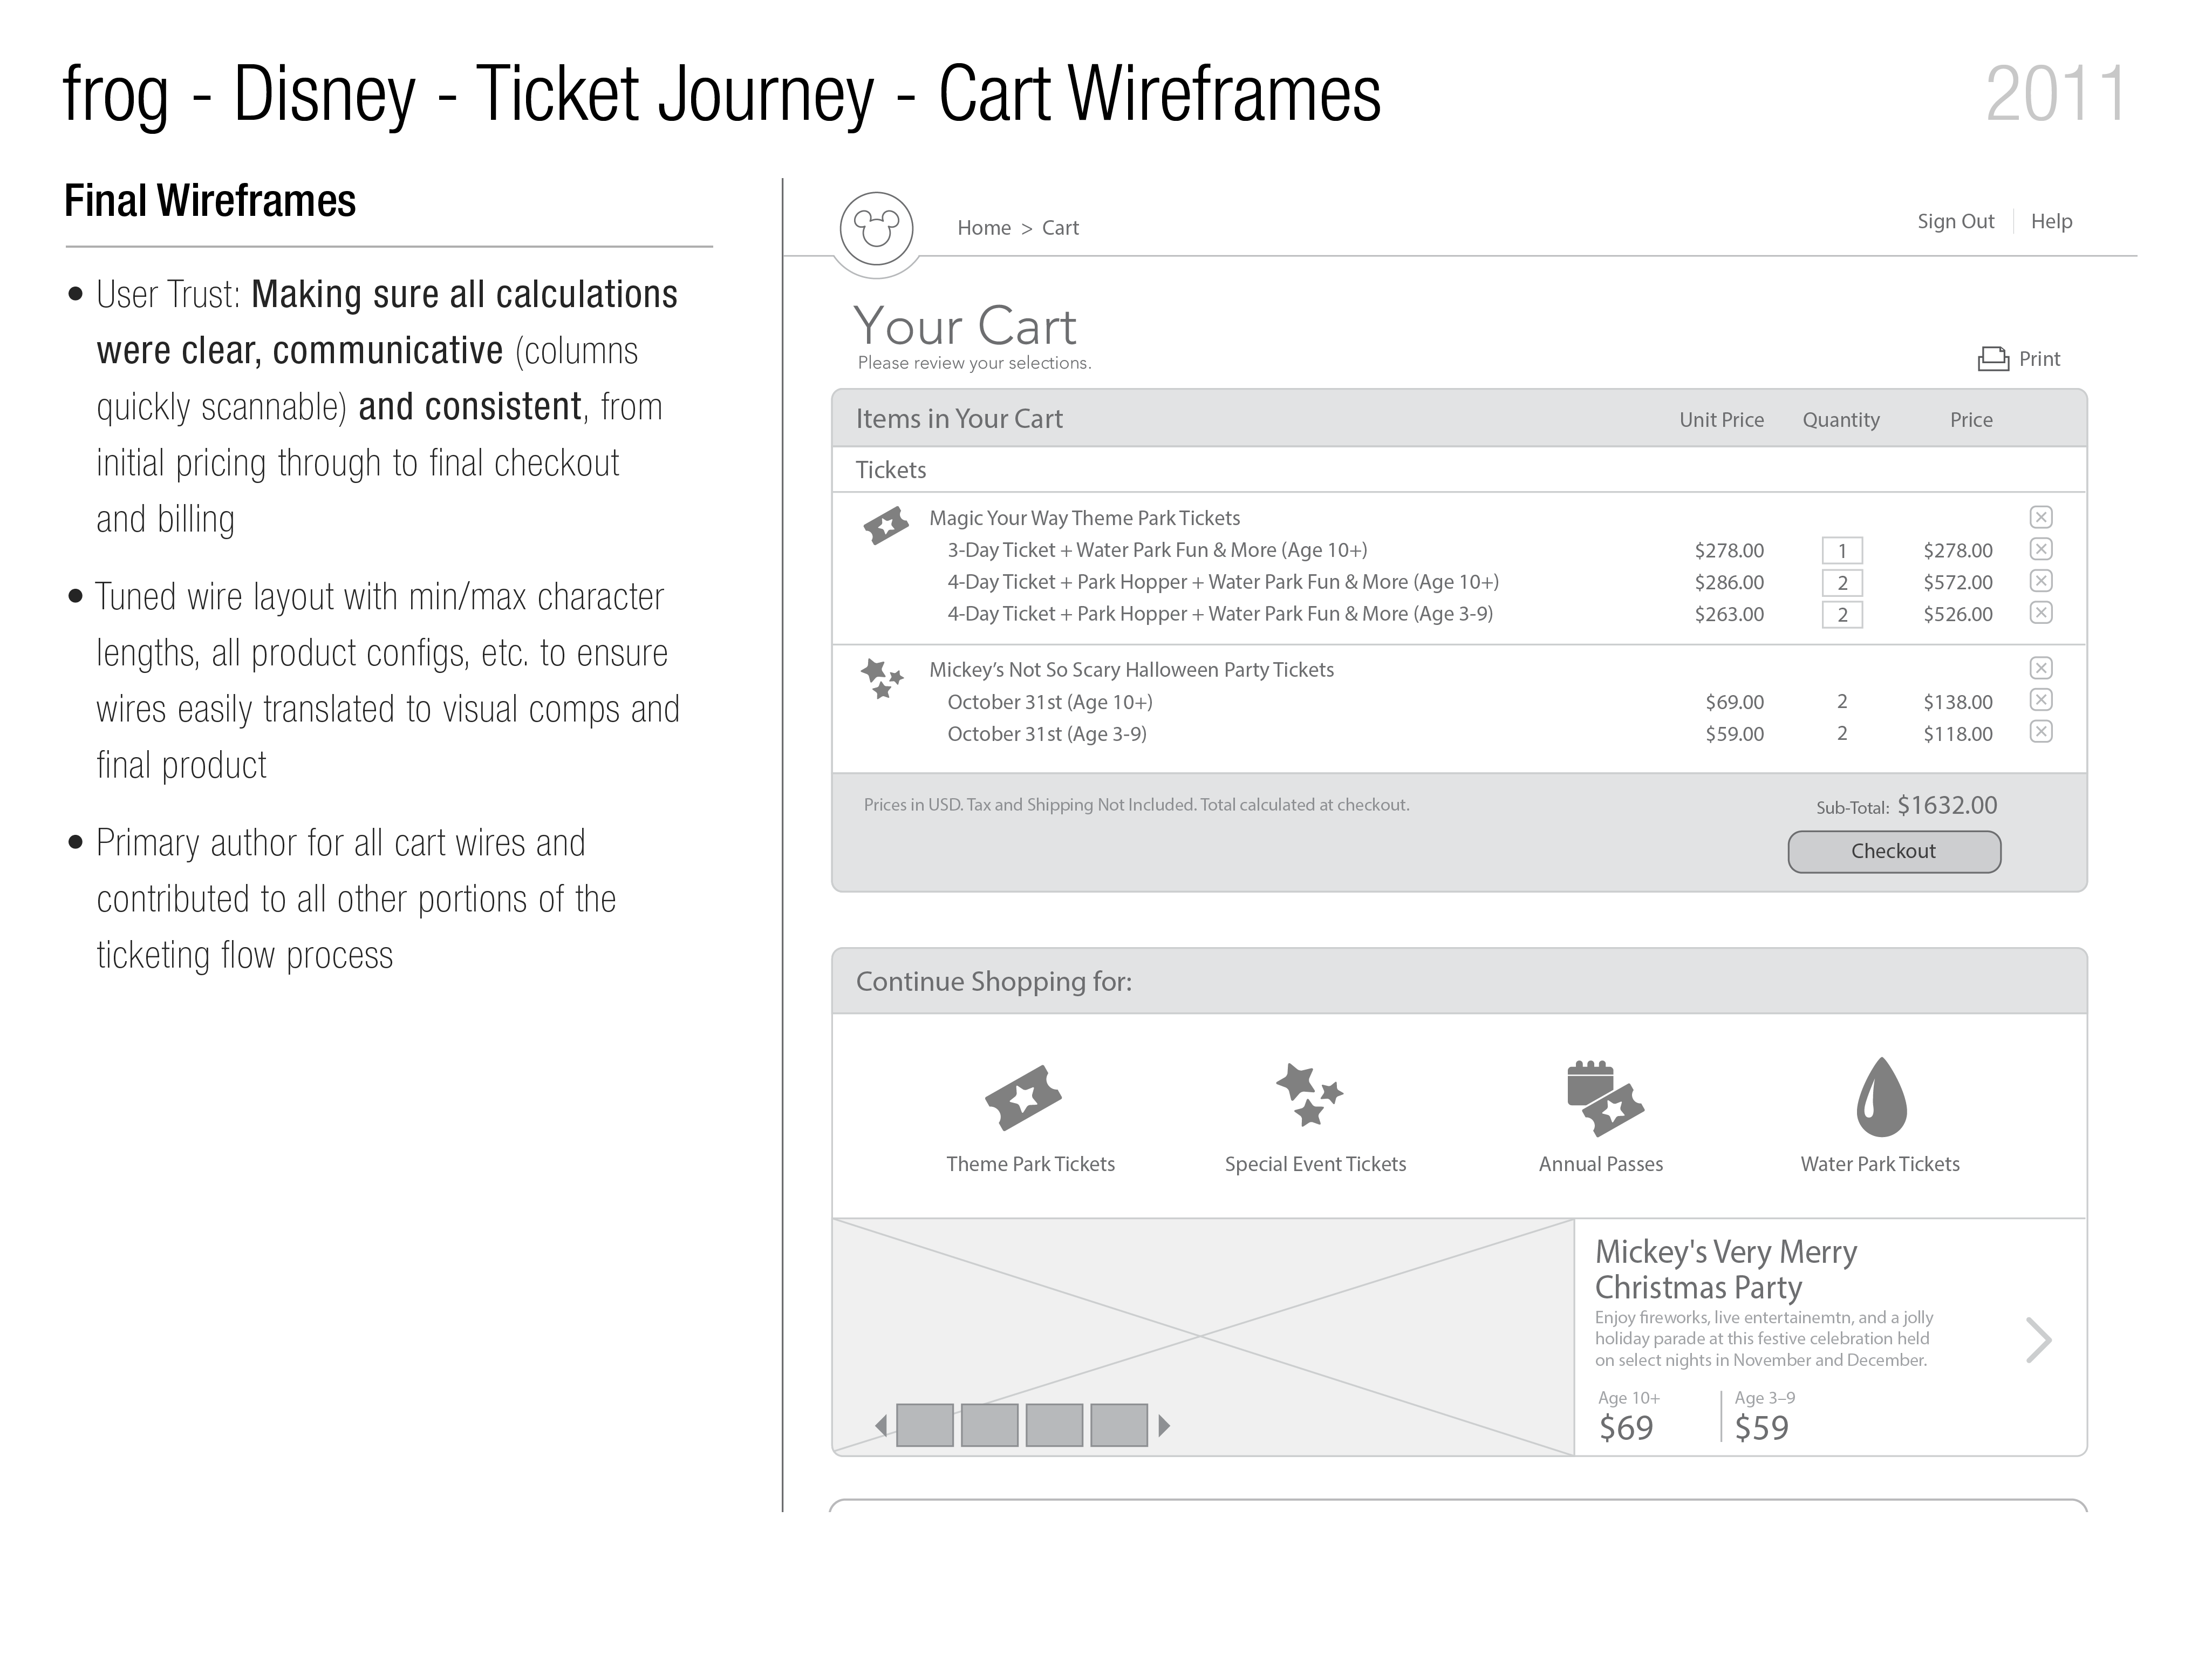Viewport: 2212px width, 1660px height.
Task: Click the Checkout button
Action: pyautogui.click(x=1894, y=852)
